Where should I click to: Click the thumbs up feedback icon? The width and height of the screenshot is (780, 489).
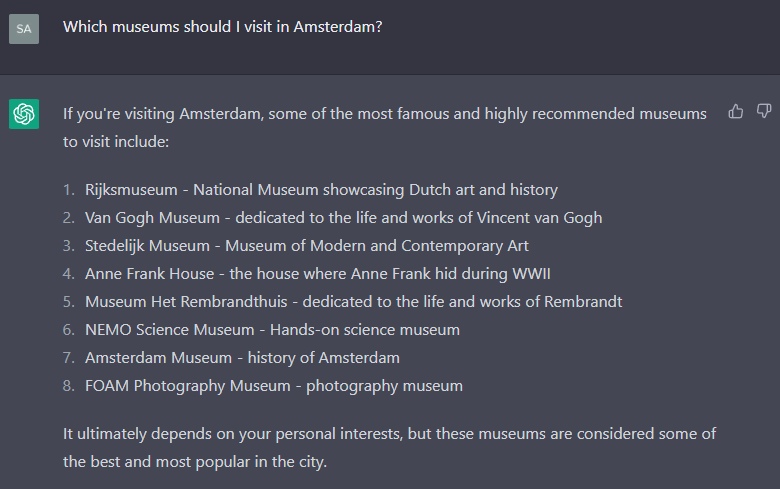pyautogui.click(x=736, y=111)
